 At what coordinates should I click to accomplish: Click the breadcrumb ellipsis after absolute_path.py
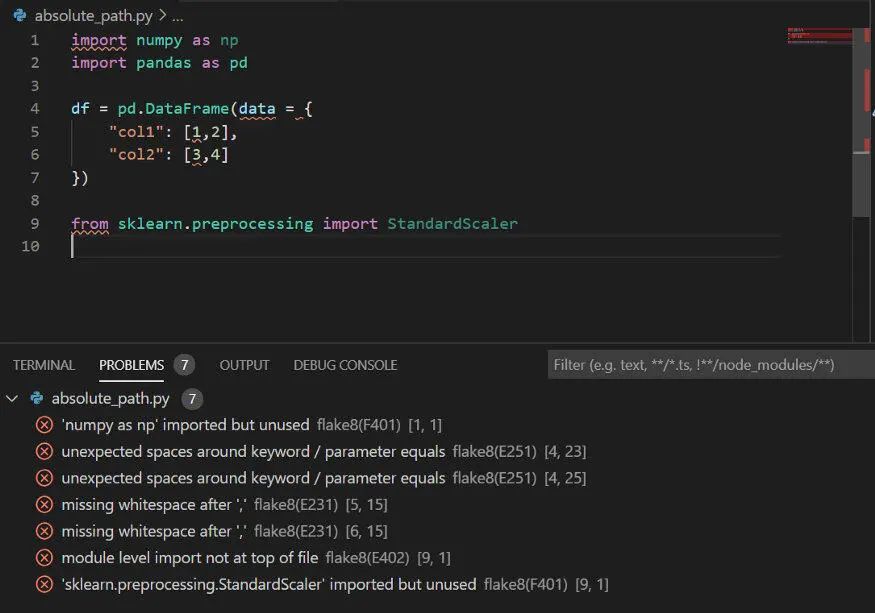pos(177,17)
